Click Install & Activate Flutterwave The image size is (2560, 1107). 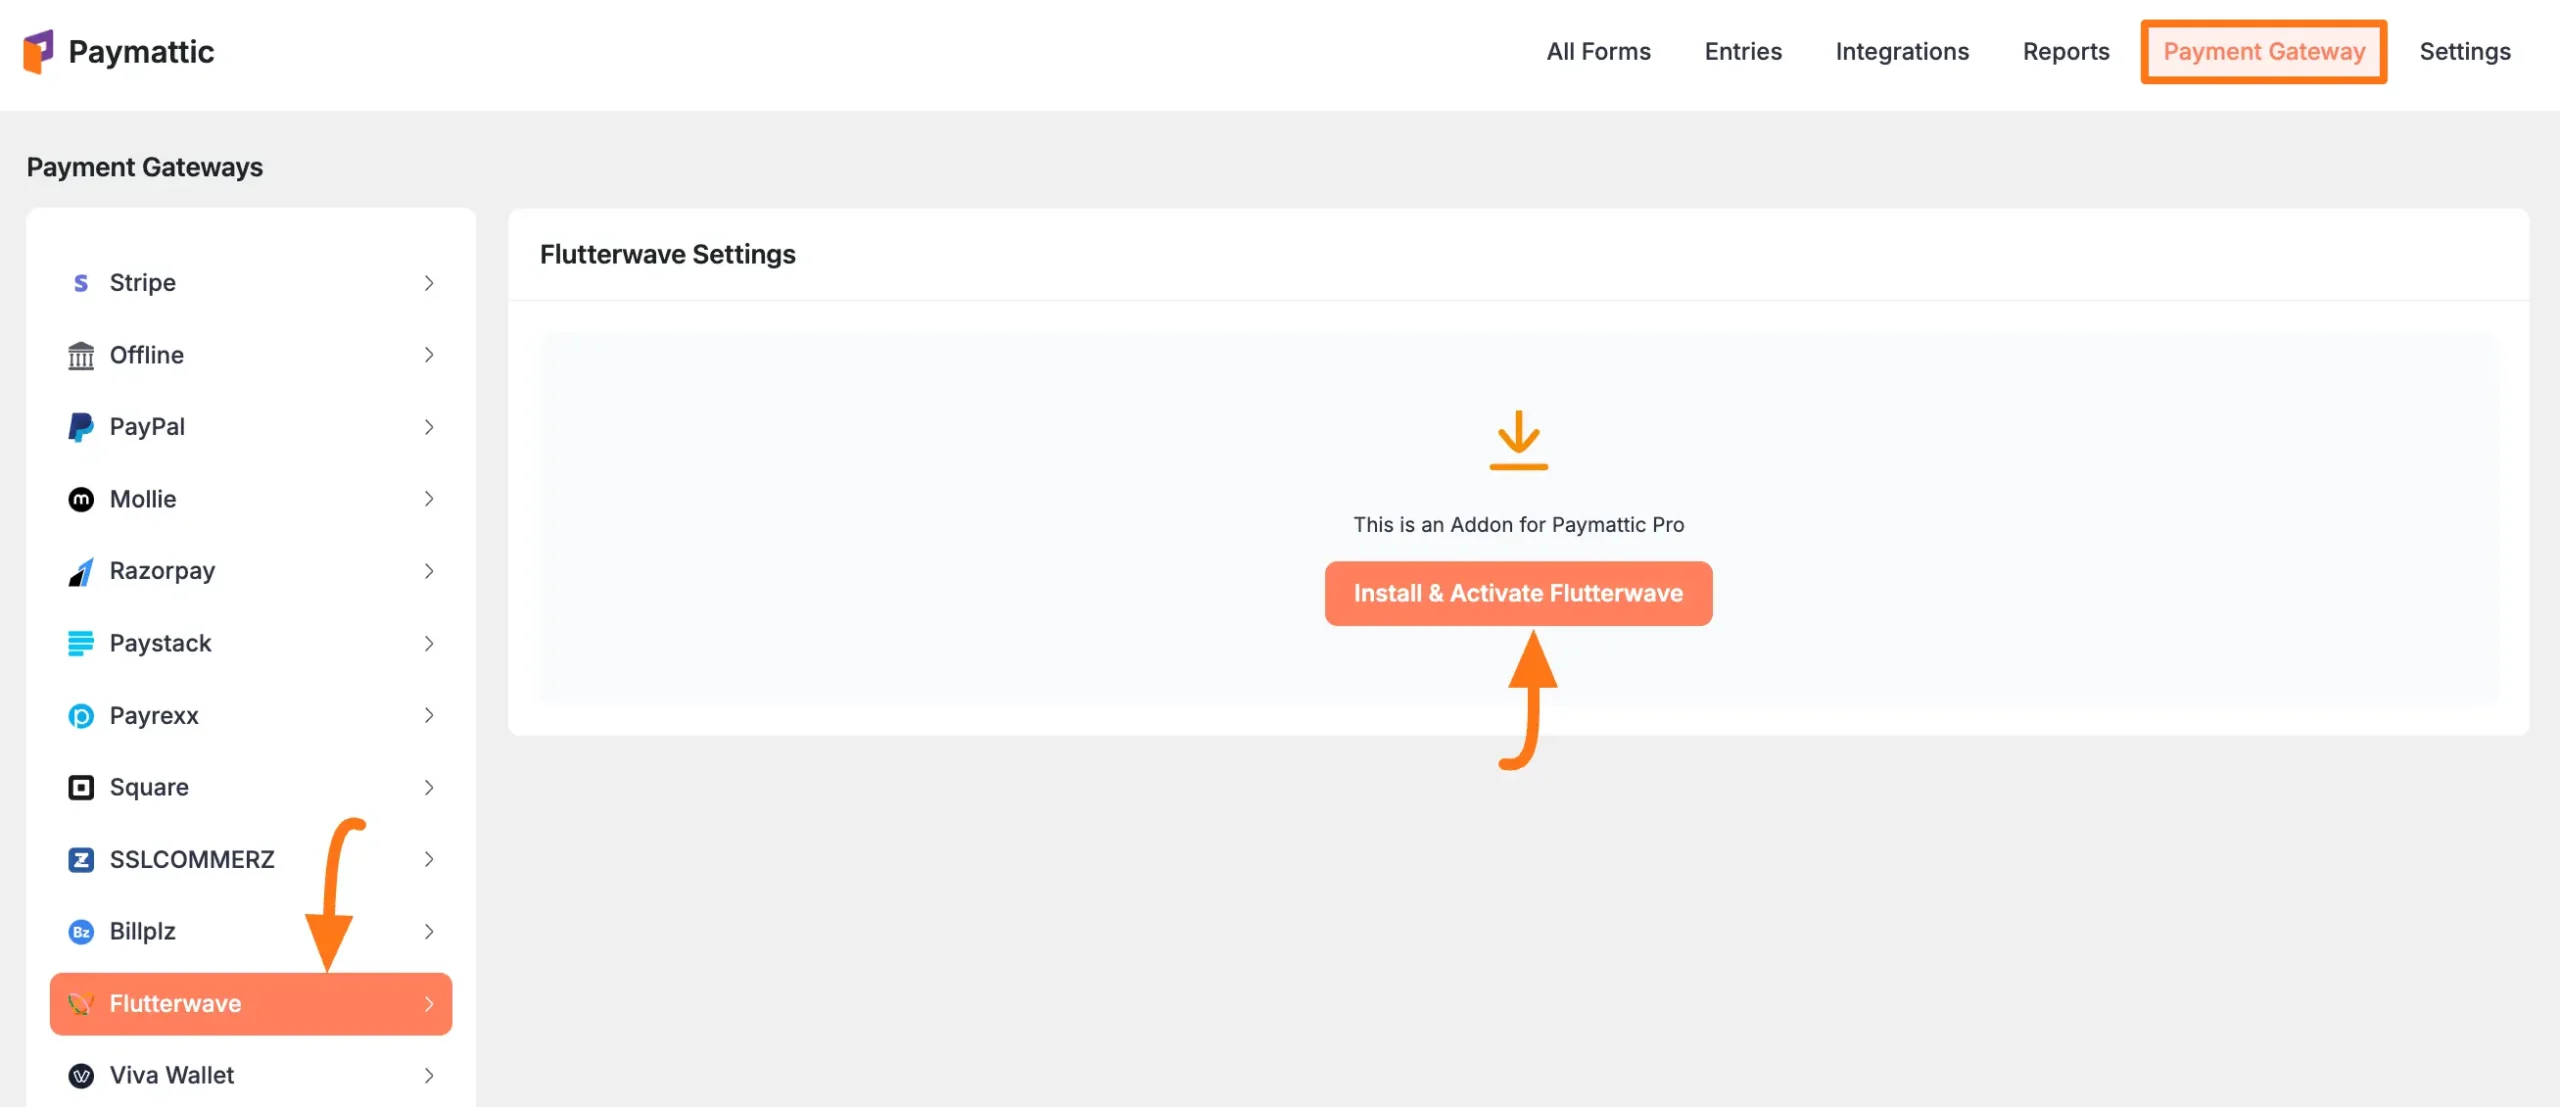[1518, 592]
